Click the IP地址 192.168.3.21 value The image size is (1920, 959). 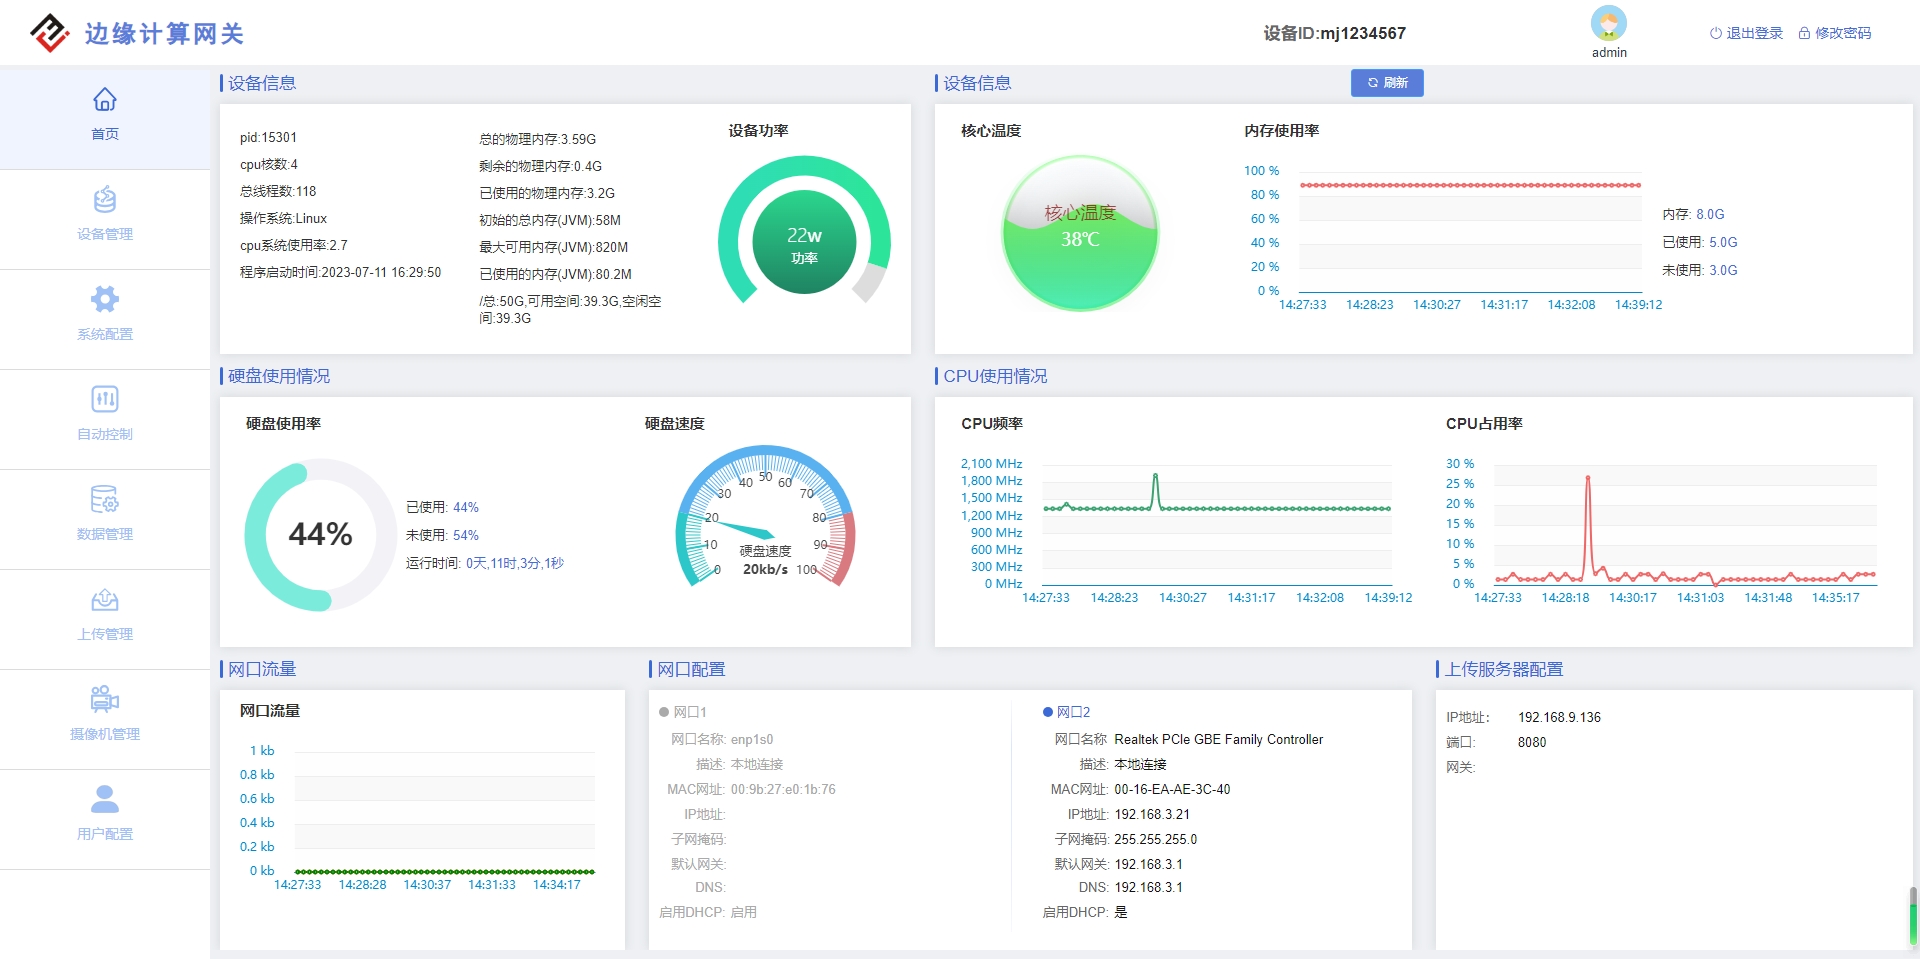click(1152, 815)
